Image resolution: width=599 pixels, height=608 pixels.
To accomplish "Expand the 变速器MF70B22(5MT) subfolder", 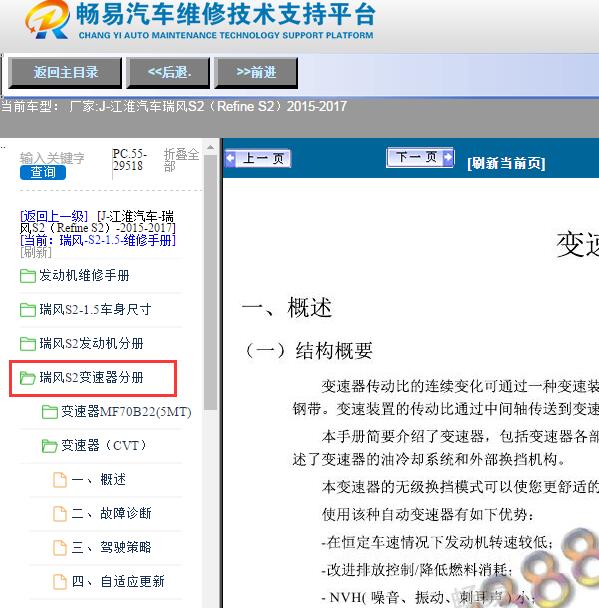I will (126, 411).
